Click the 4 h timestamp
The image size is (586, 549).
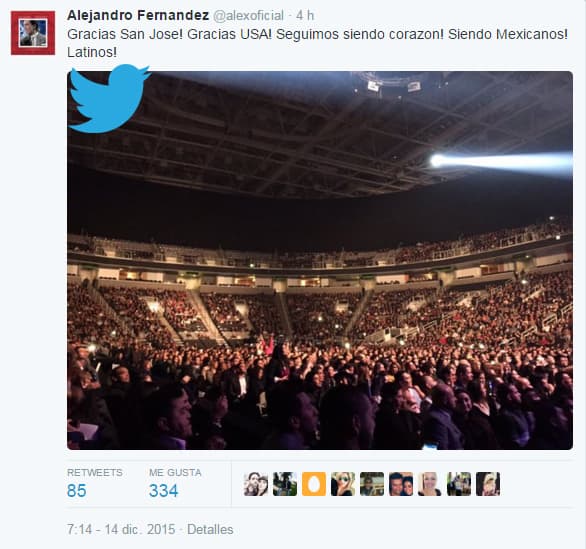coord(305,15)
